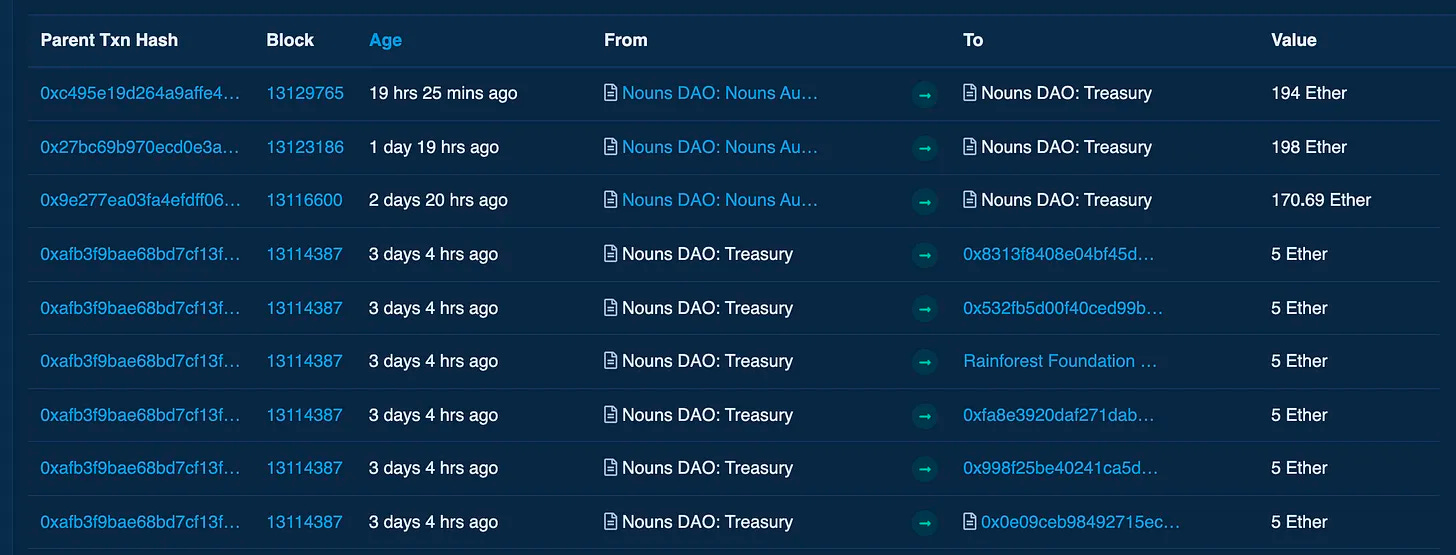Click the 'To' column header

pos(973,40)
